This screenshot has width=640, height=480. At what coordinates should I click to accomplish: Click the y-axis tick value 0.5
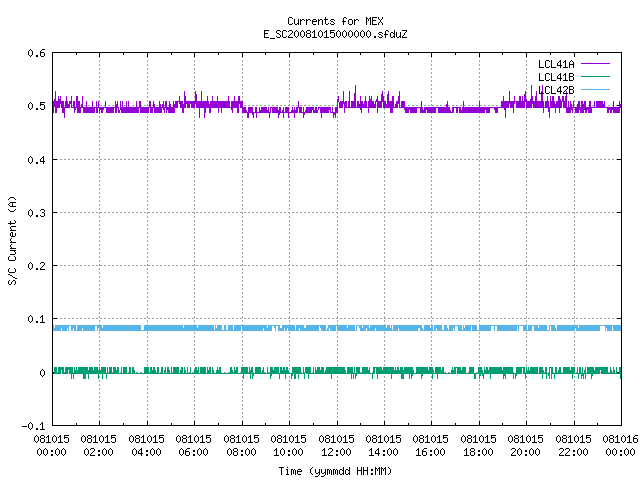(x=36, y=106)
